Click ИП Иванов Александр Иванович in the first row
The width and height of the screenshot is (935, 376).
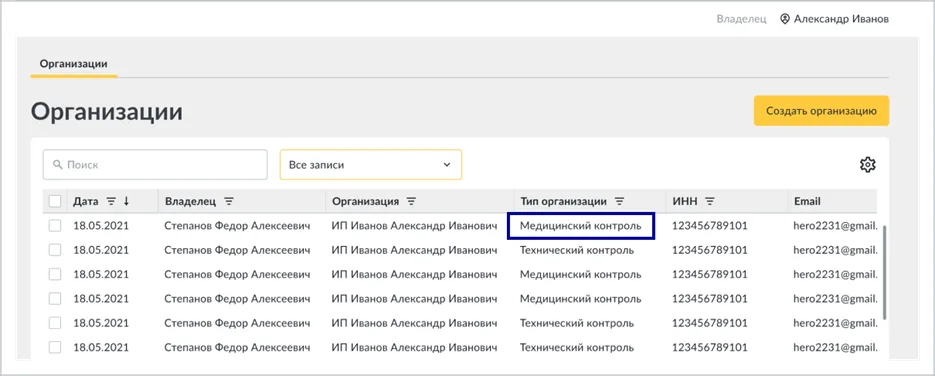tap(414, 226)
